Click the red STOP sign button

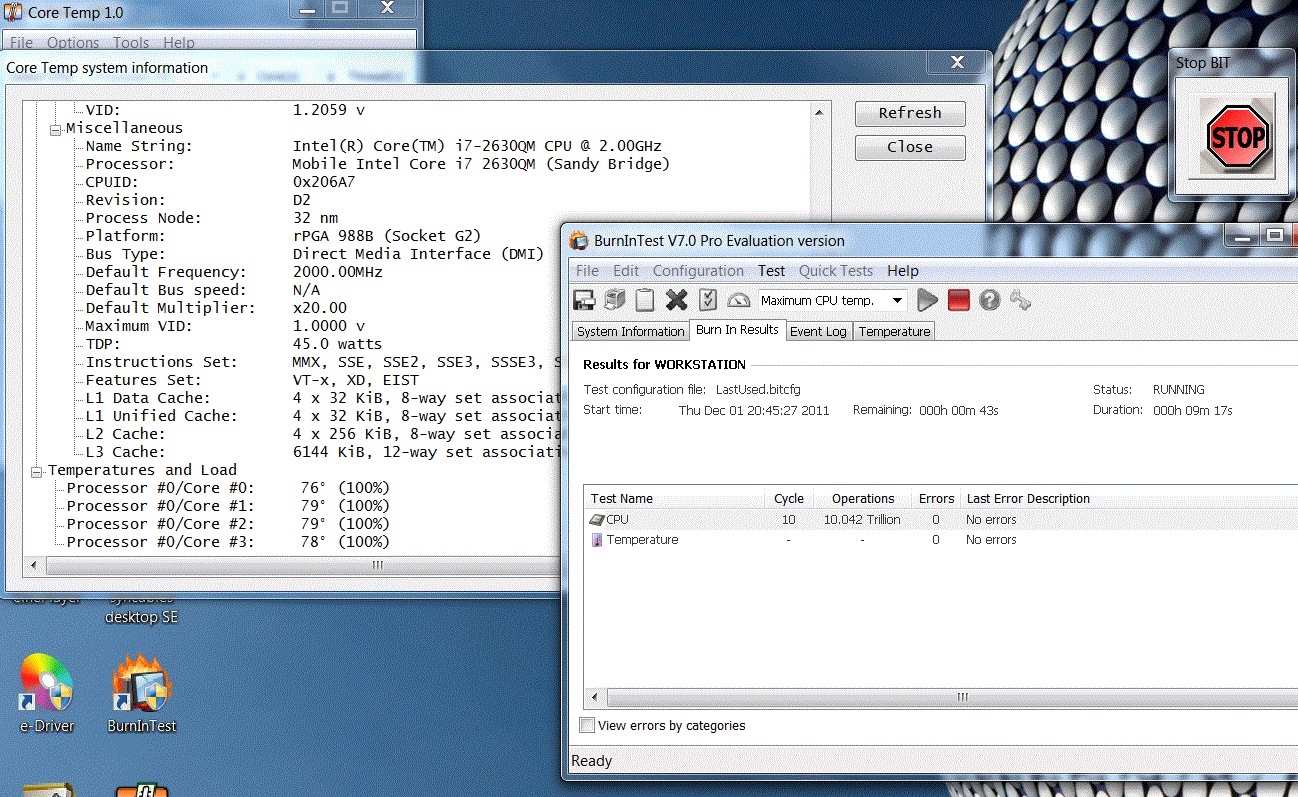point(1237,137)
